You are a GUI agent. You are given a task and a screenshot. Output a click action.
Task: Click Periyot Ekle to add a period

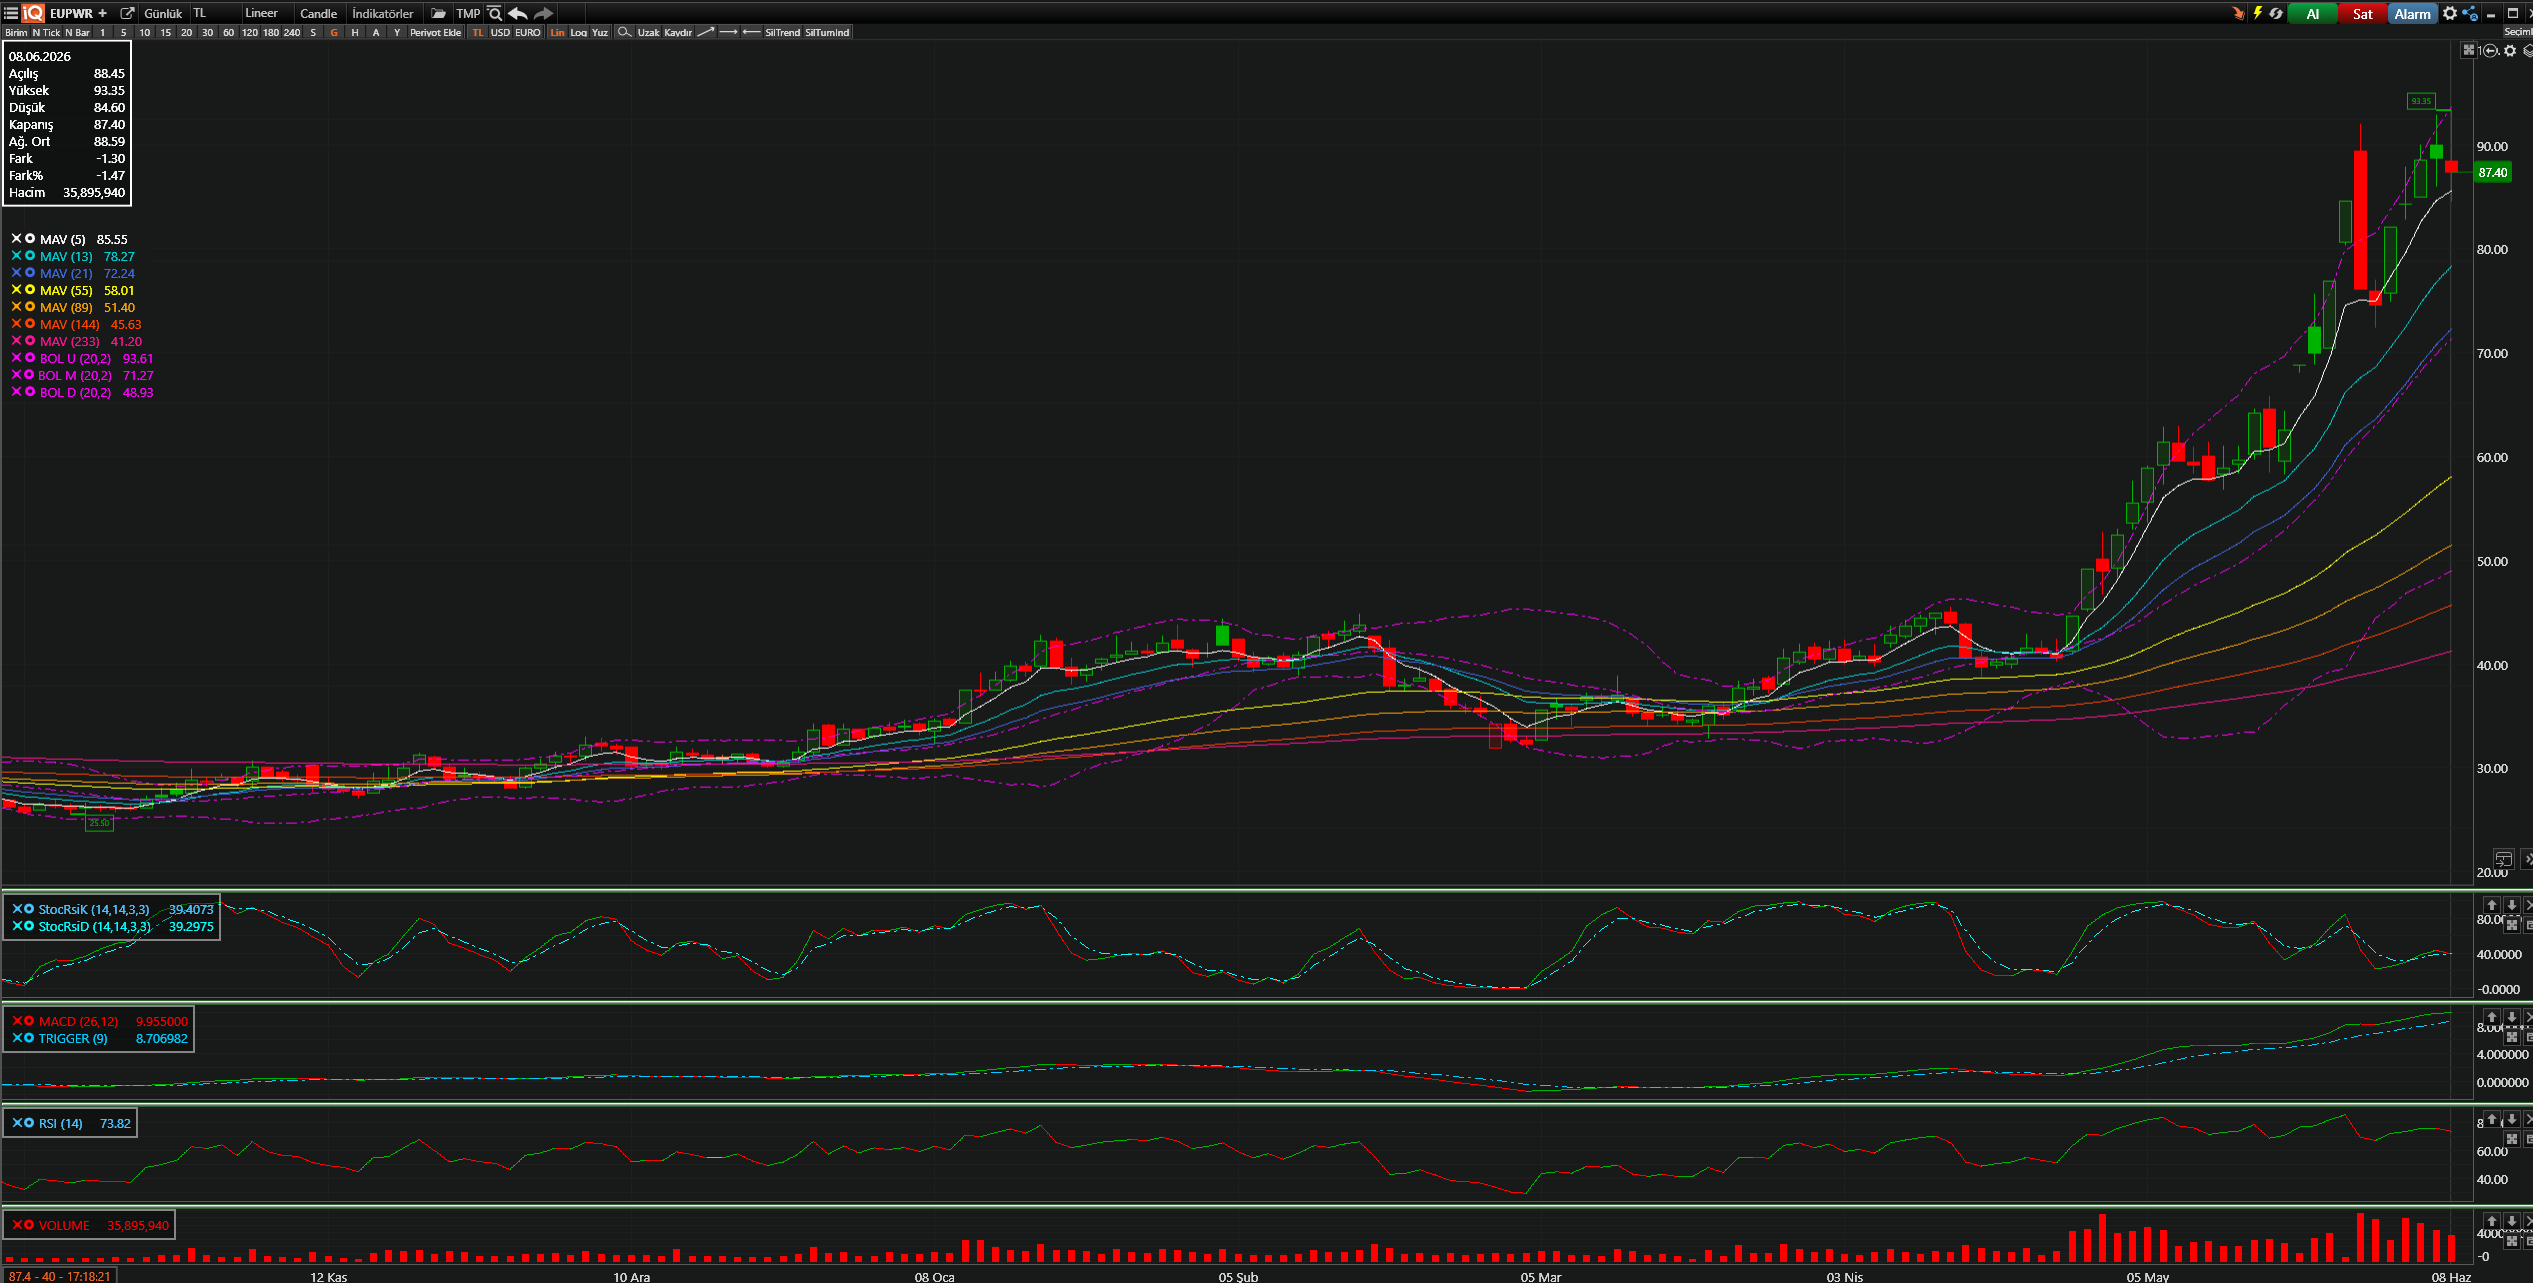click(x=436, y=32)
